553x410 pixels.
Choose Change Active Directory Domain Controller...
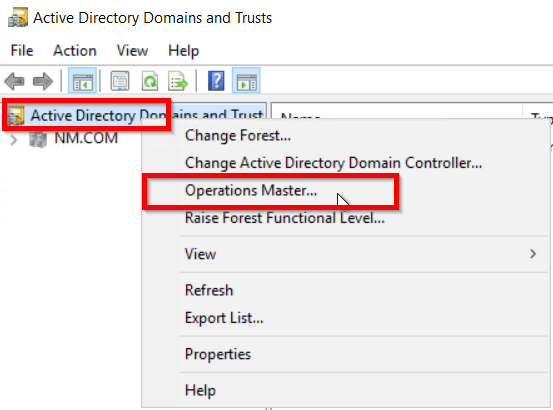(x=346, y=163)
